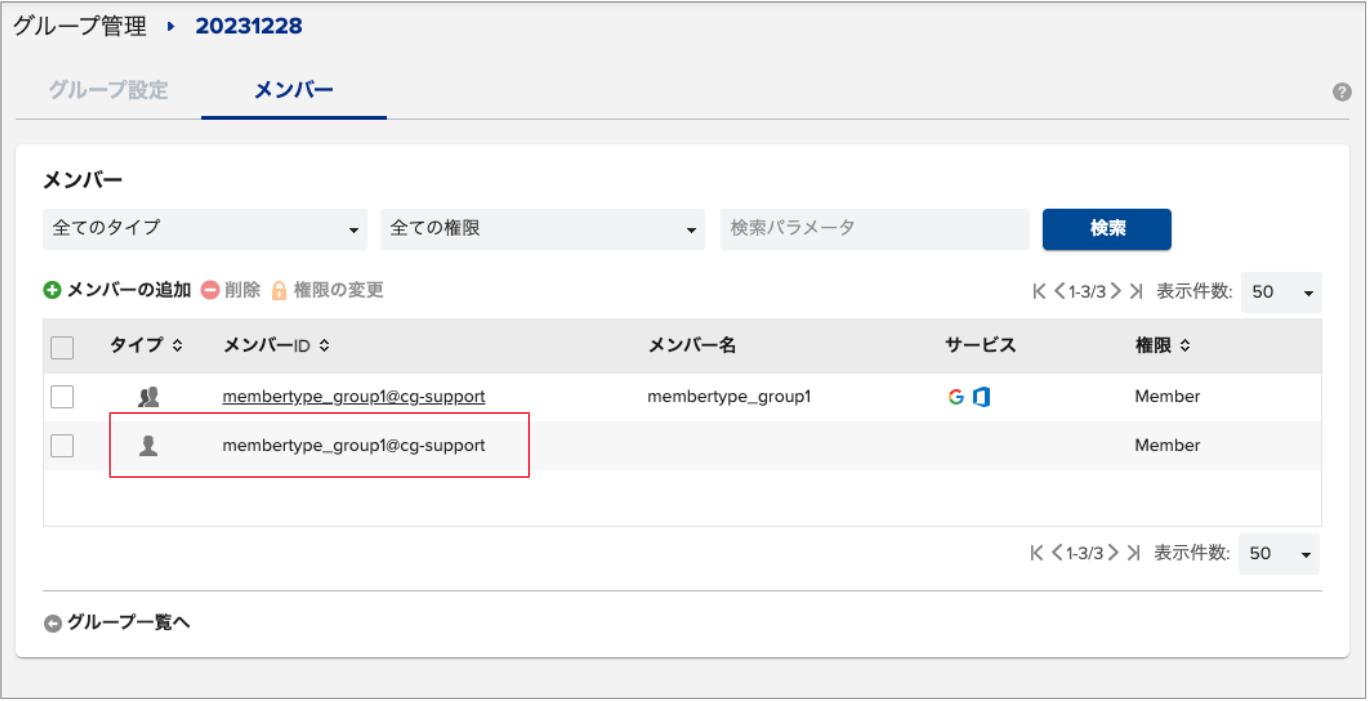Click the red minus delete icon

coord(210,290)
